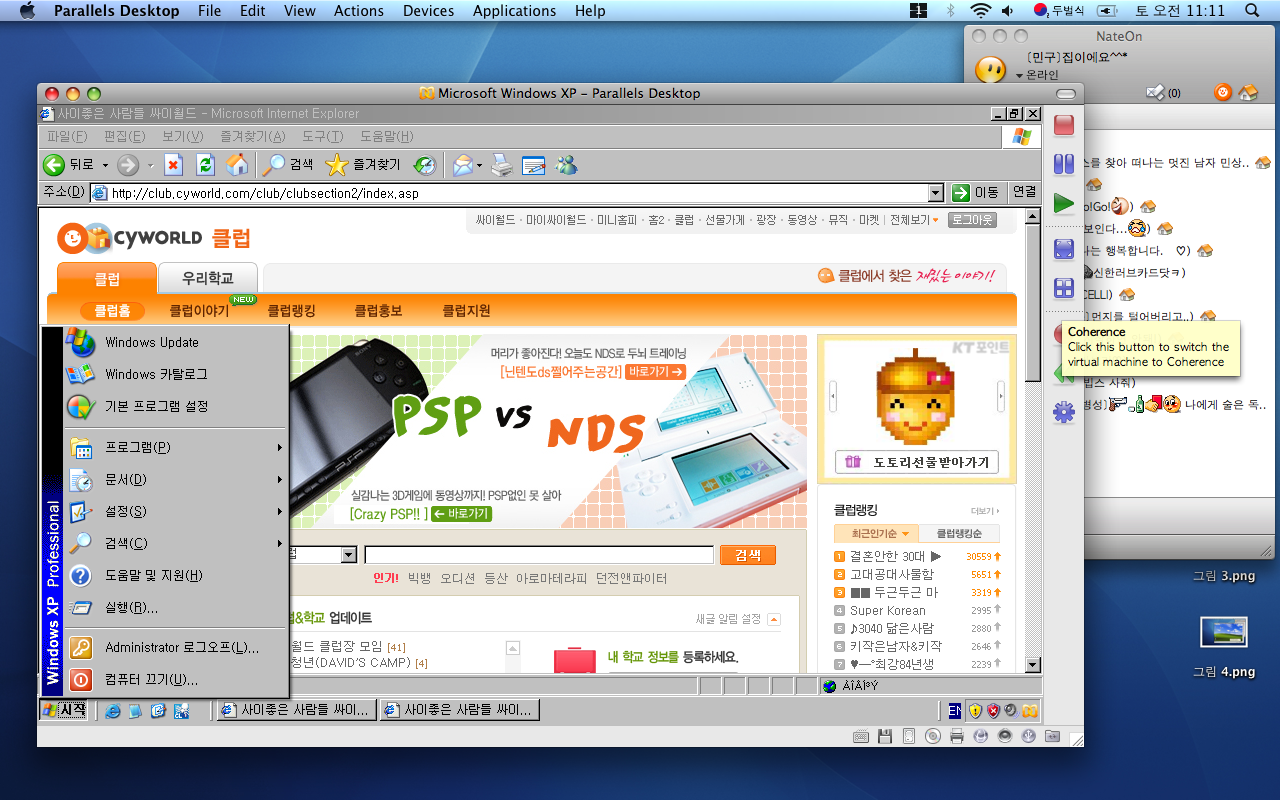Click the IE Print icon

pos(501,165)
